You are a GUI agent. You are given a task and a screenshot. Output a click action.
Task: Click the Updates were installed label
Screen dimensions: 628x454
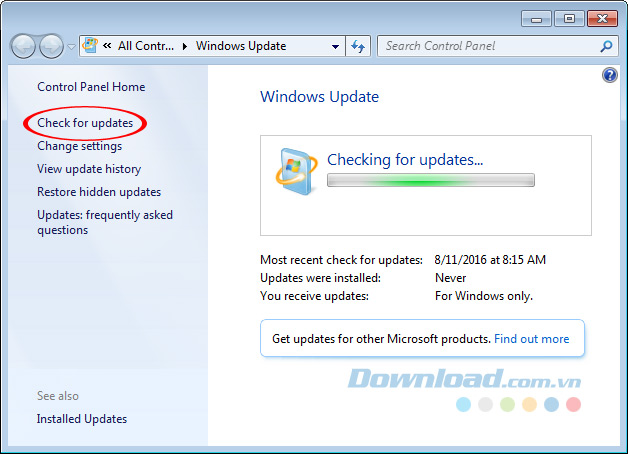(x=320, y=278)
